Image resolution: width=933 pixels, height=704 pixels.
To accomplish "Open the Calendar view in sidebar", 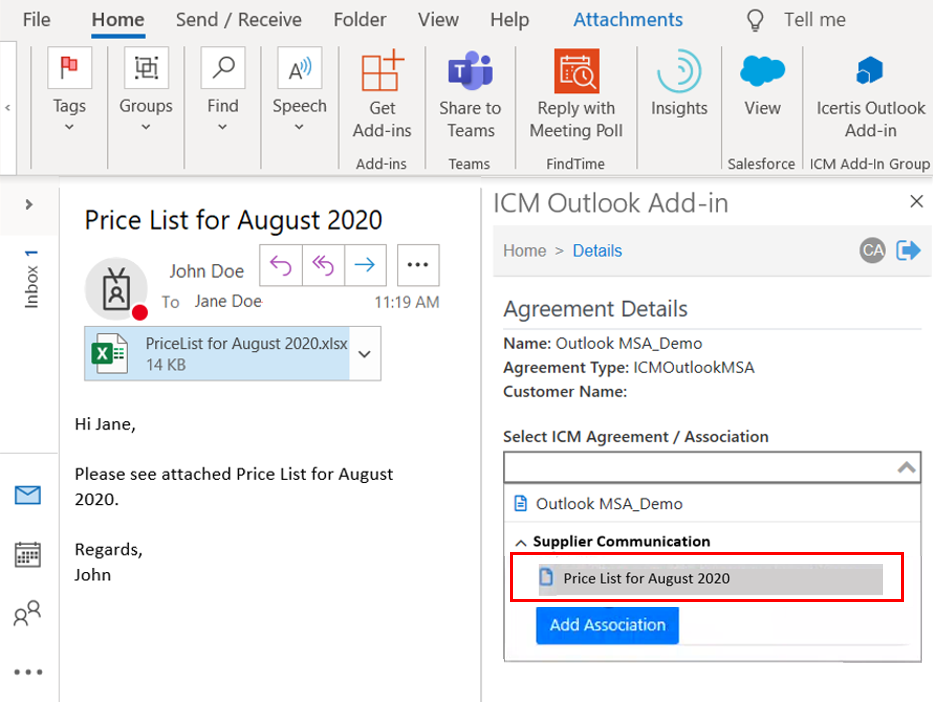I will (27, 554).
